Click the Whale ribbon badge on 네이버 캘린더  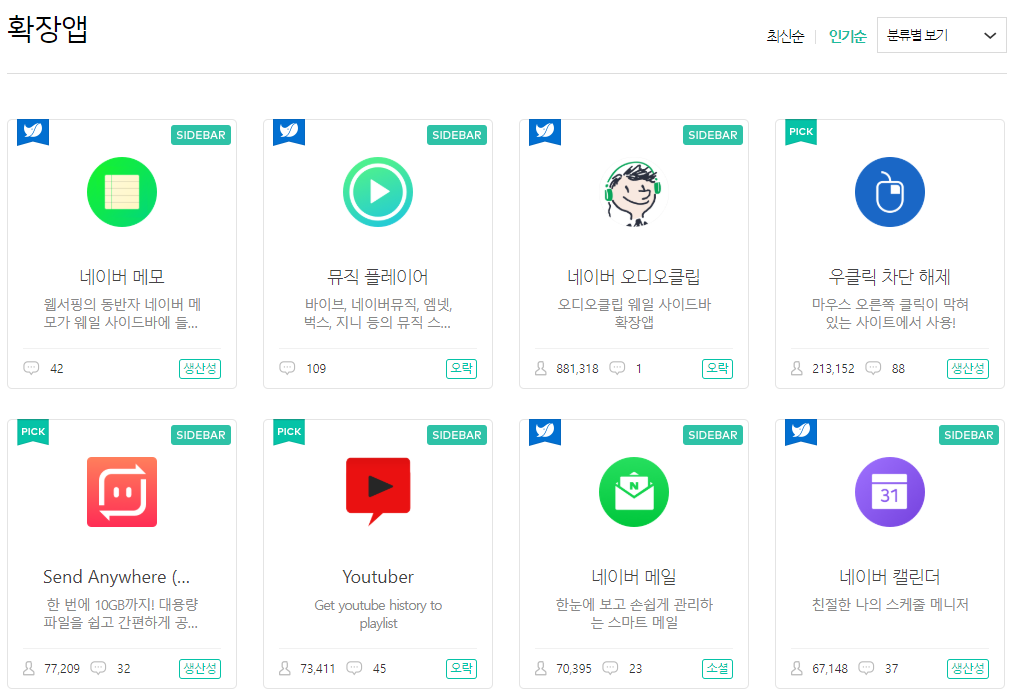801,432
